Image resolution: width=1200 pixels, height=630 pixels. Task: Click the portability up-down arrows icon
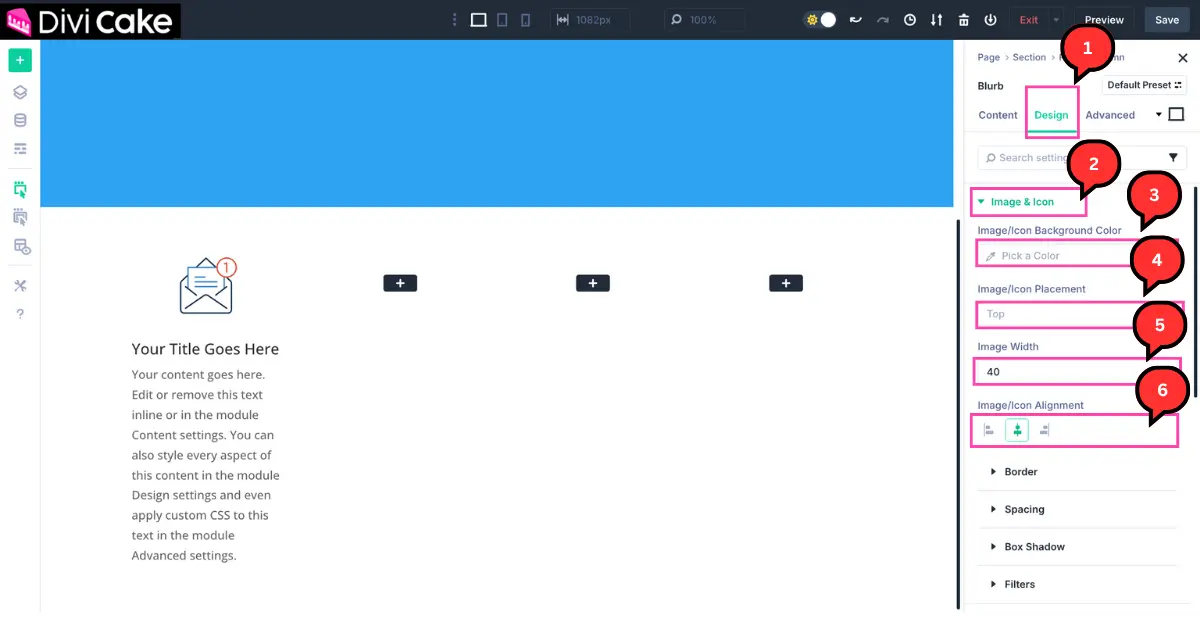(x=936, y=20)
